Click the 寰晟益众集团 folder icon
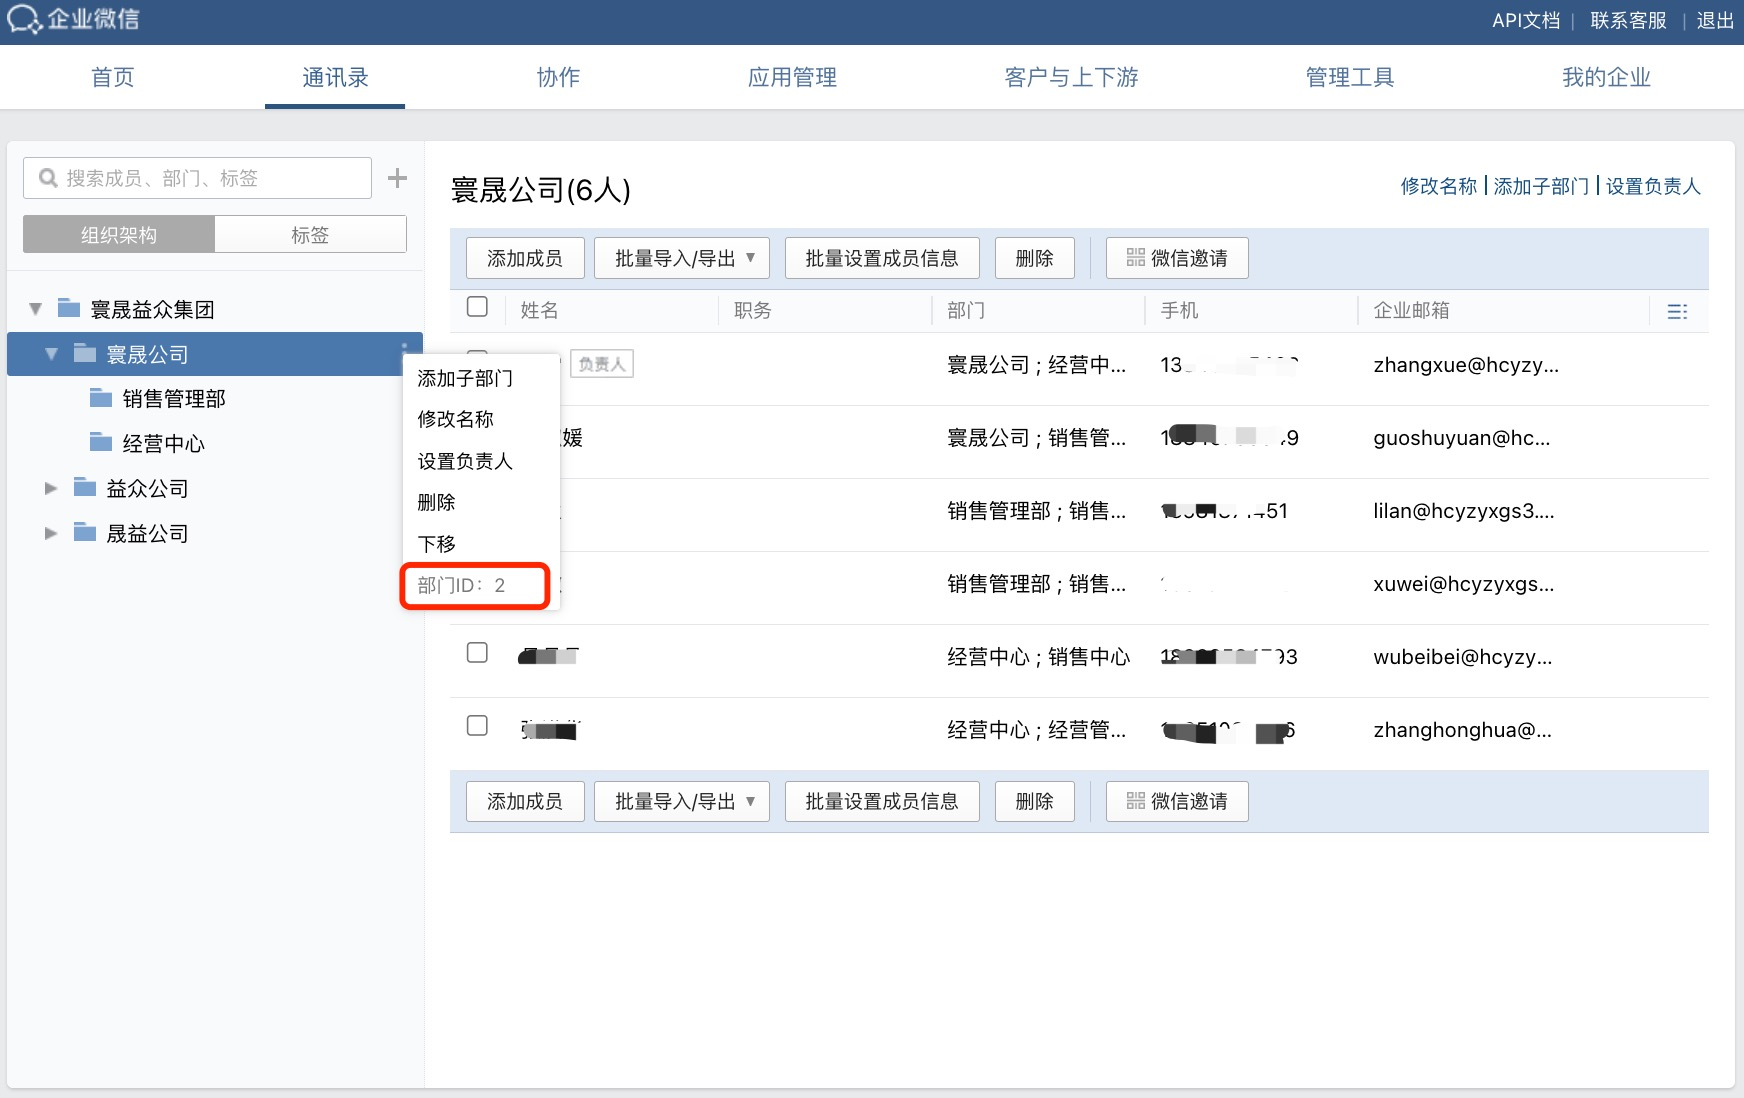 69,308
